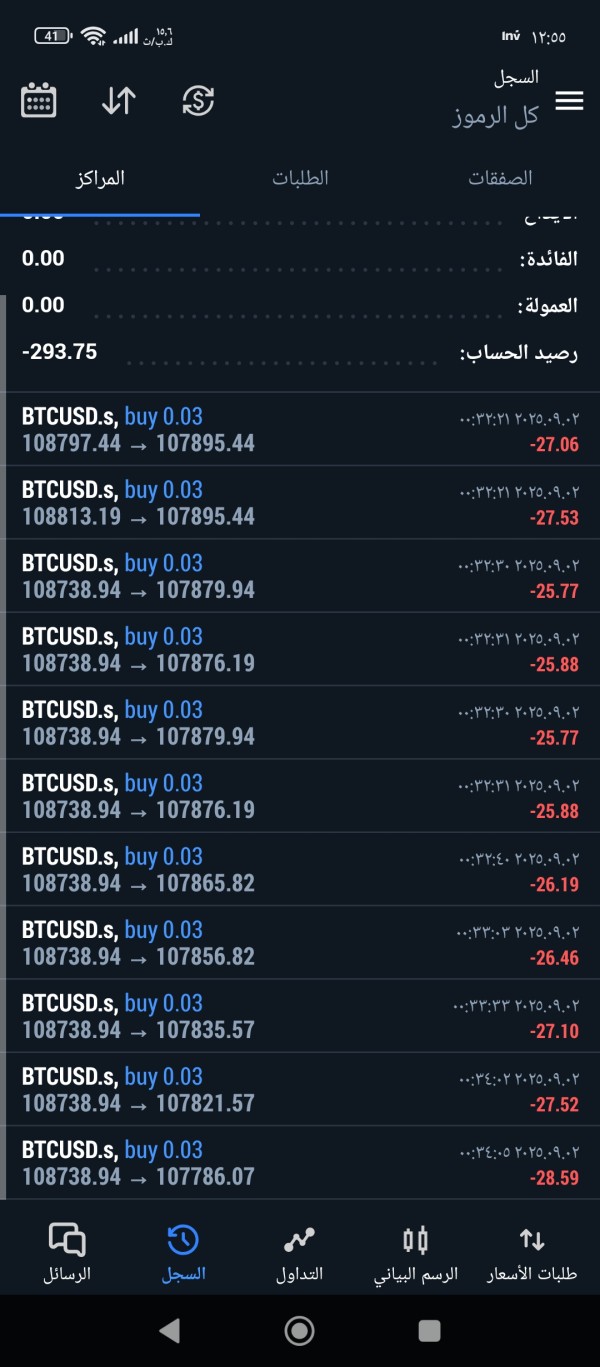The height and width of the screenshot is (1367, 600).
Task: Open the كل الرموز symbol filter
Action: [x=495, y=116]
